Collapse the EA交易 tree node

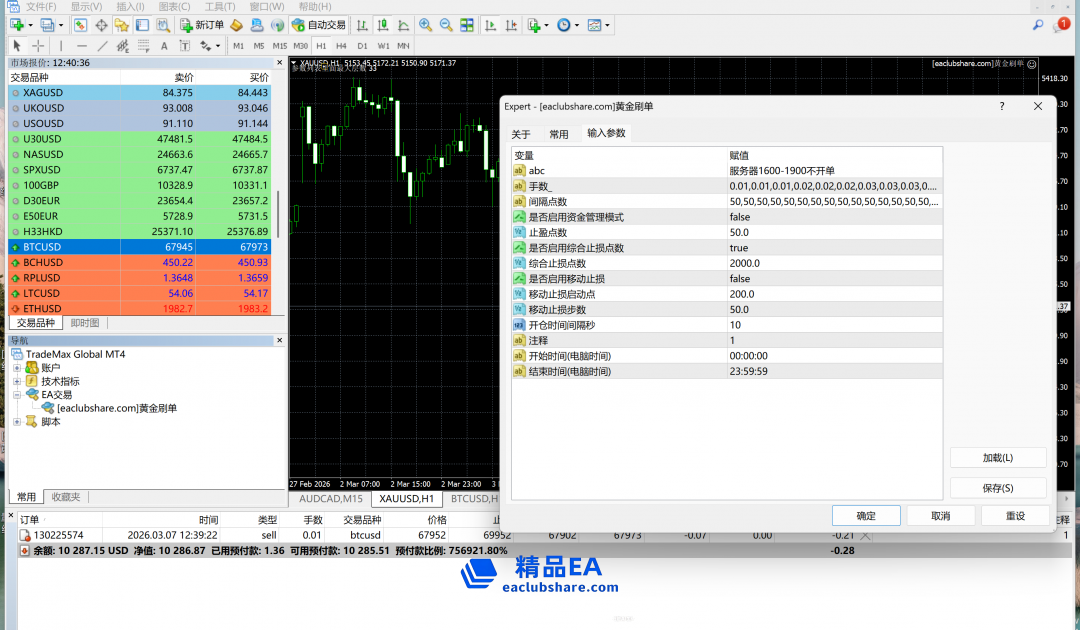point(17,394)
